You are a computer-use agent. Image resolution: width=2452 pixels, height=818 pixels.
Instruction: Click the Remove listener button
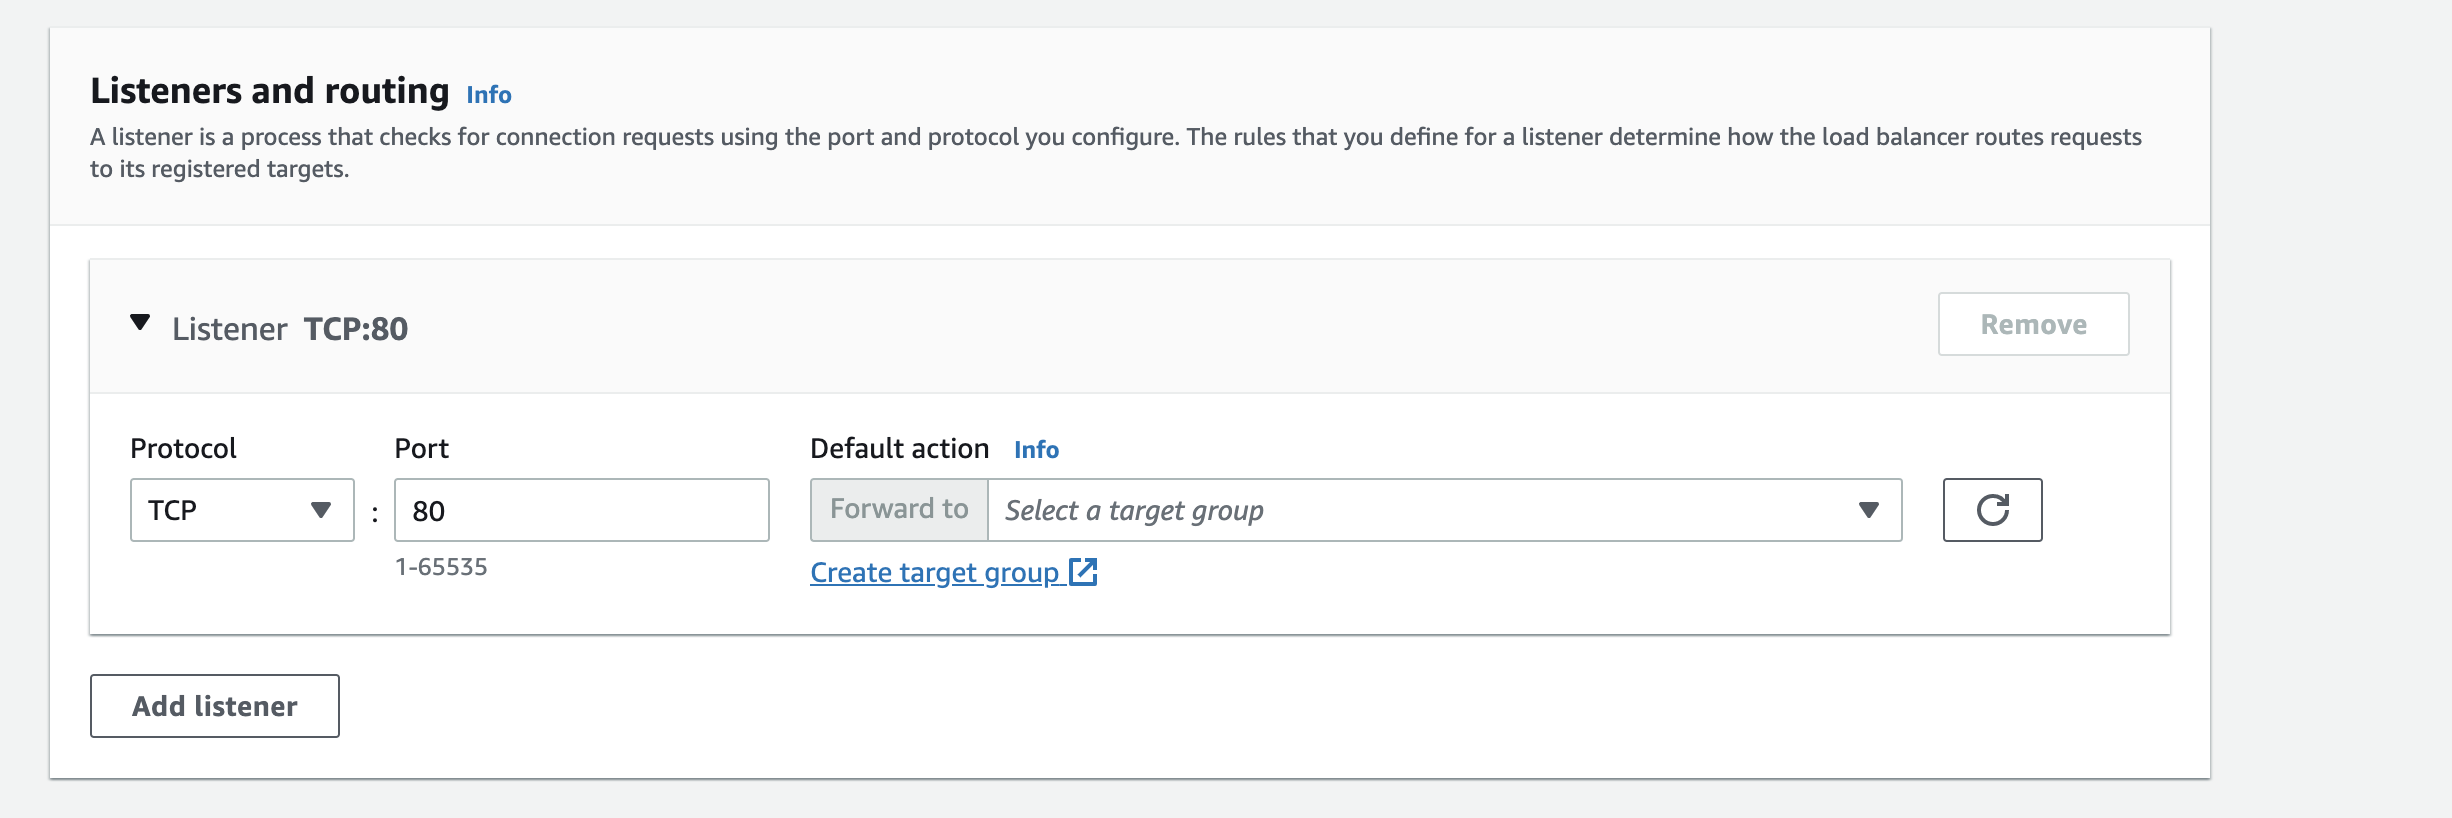pyautogui.click(x=2032, y=323)
